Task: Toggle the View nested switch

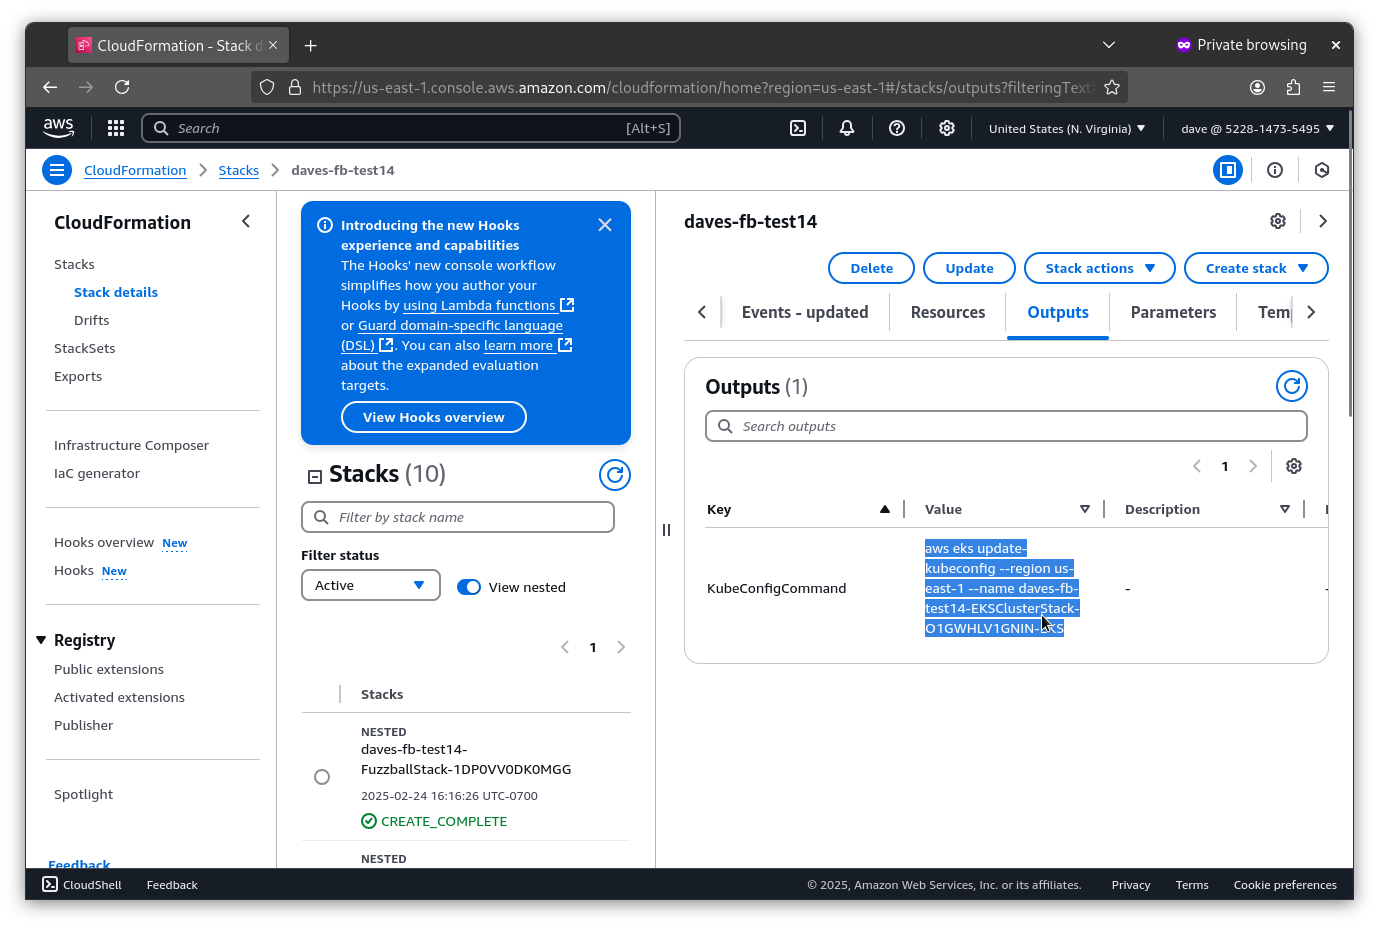Action: pos(469,587)
